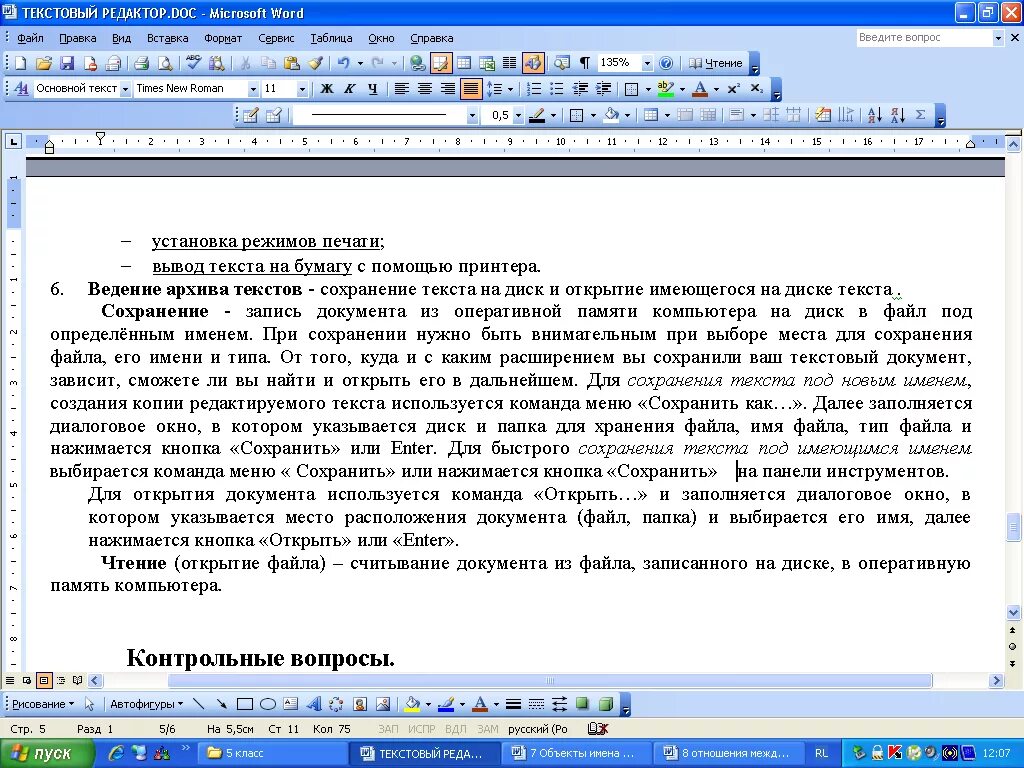Save the document with the diskette icon
This screenshot has width=1024, height=768.
pos(67,63)
